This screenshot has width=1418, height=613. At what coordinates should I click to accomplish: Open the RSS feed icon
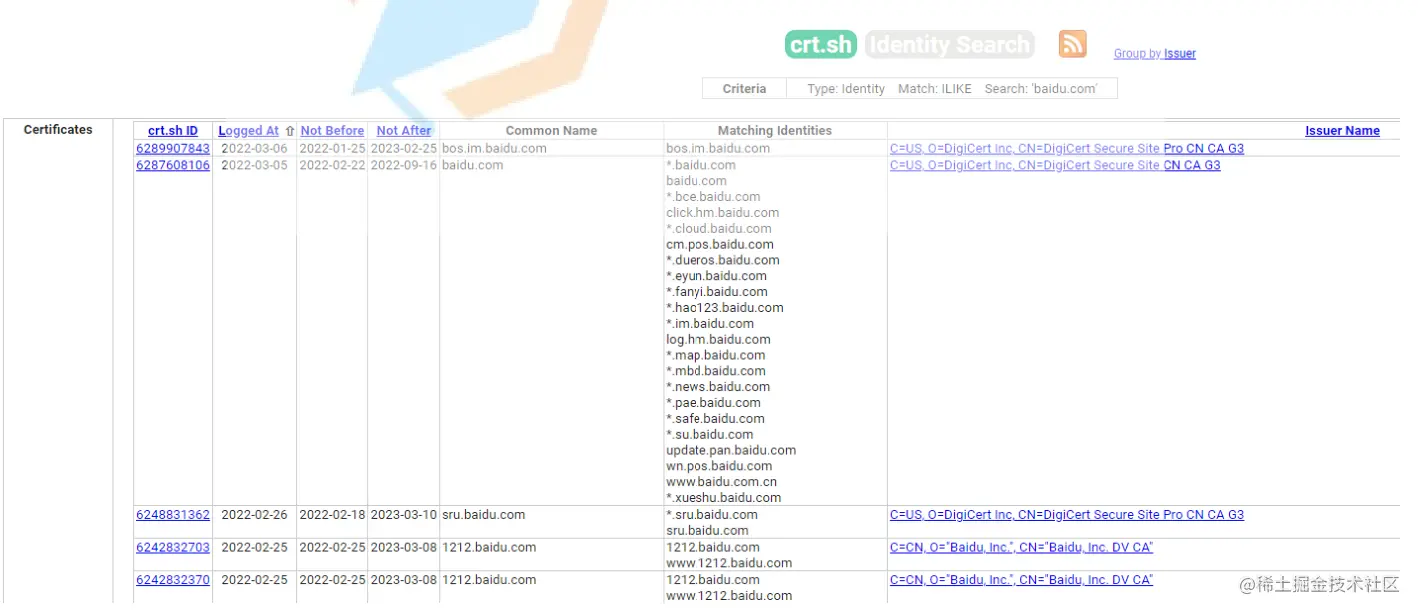[1072, 44]
